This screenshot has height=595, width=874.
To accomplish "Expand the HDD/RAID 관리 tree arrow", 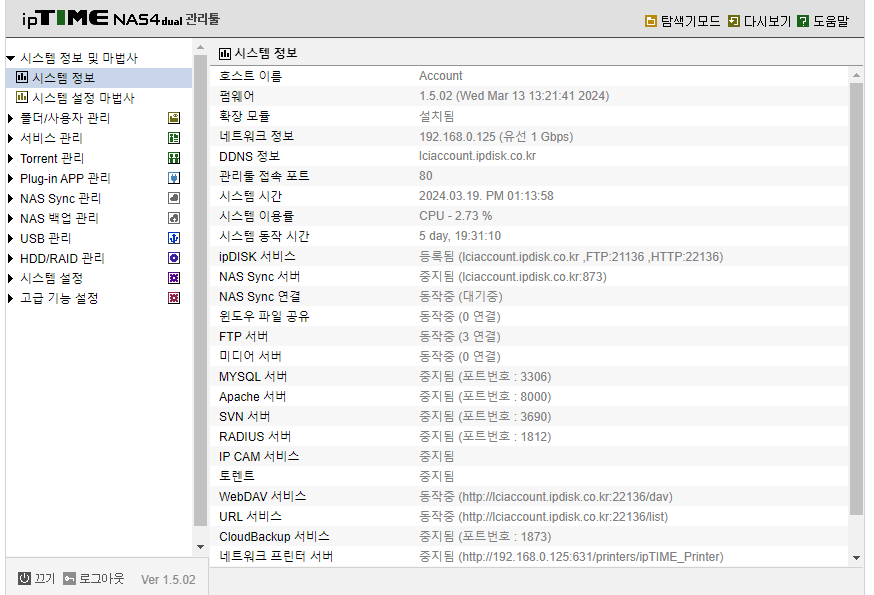I will pos(10,259).
